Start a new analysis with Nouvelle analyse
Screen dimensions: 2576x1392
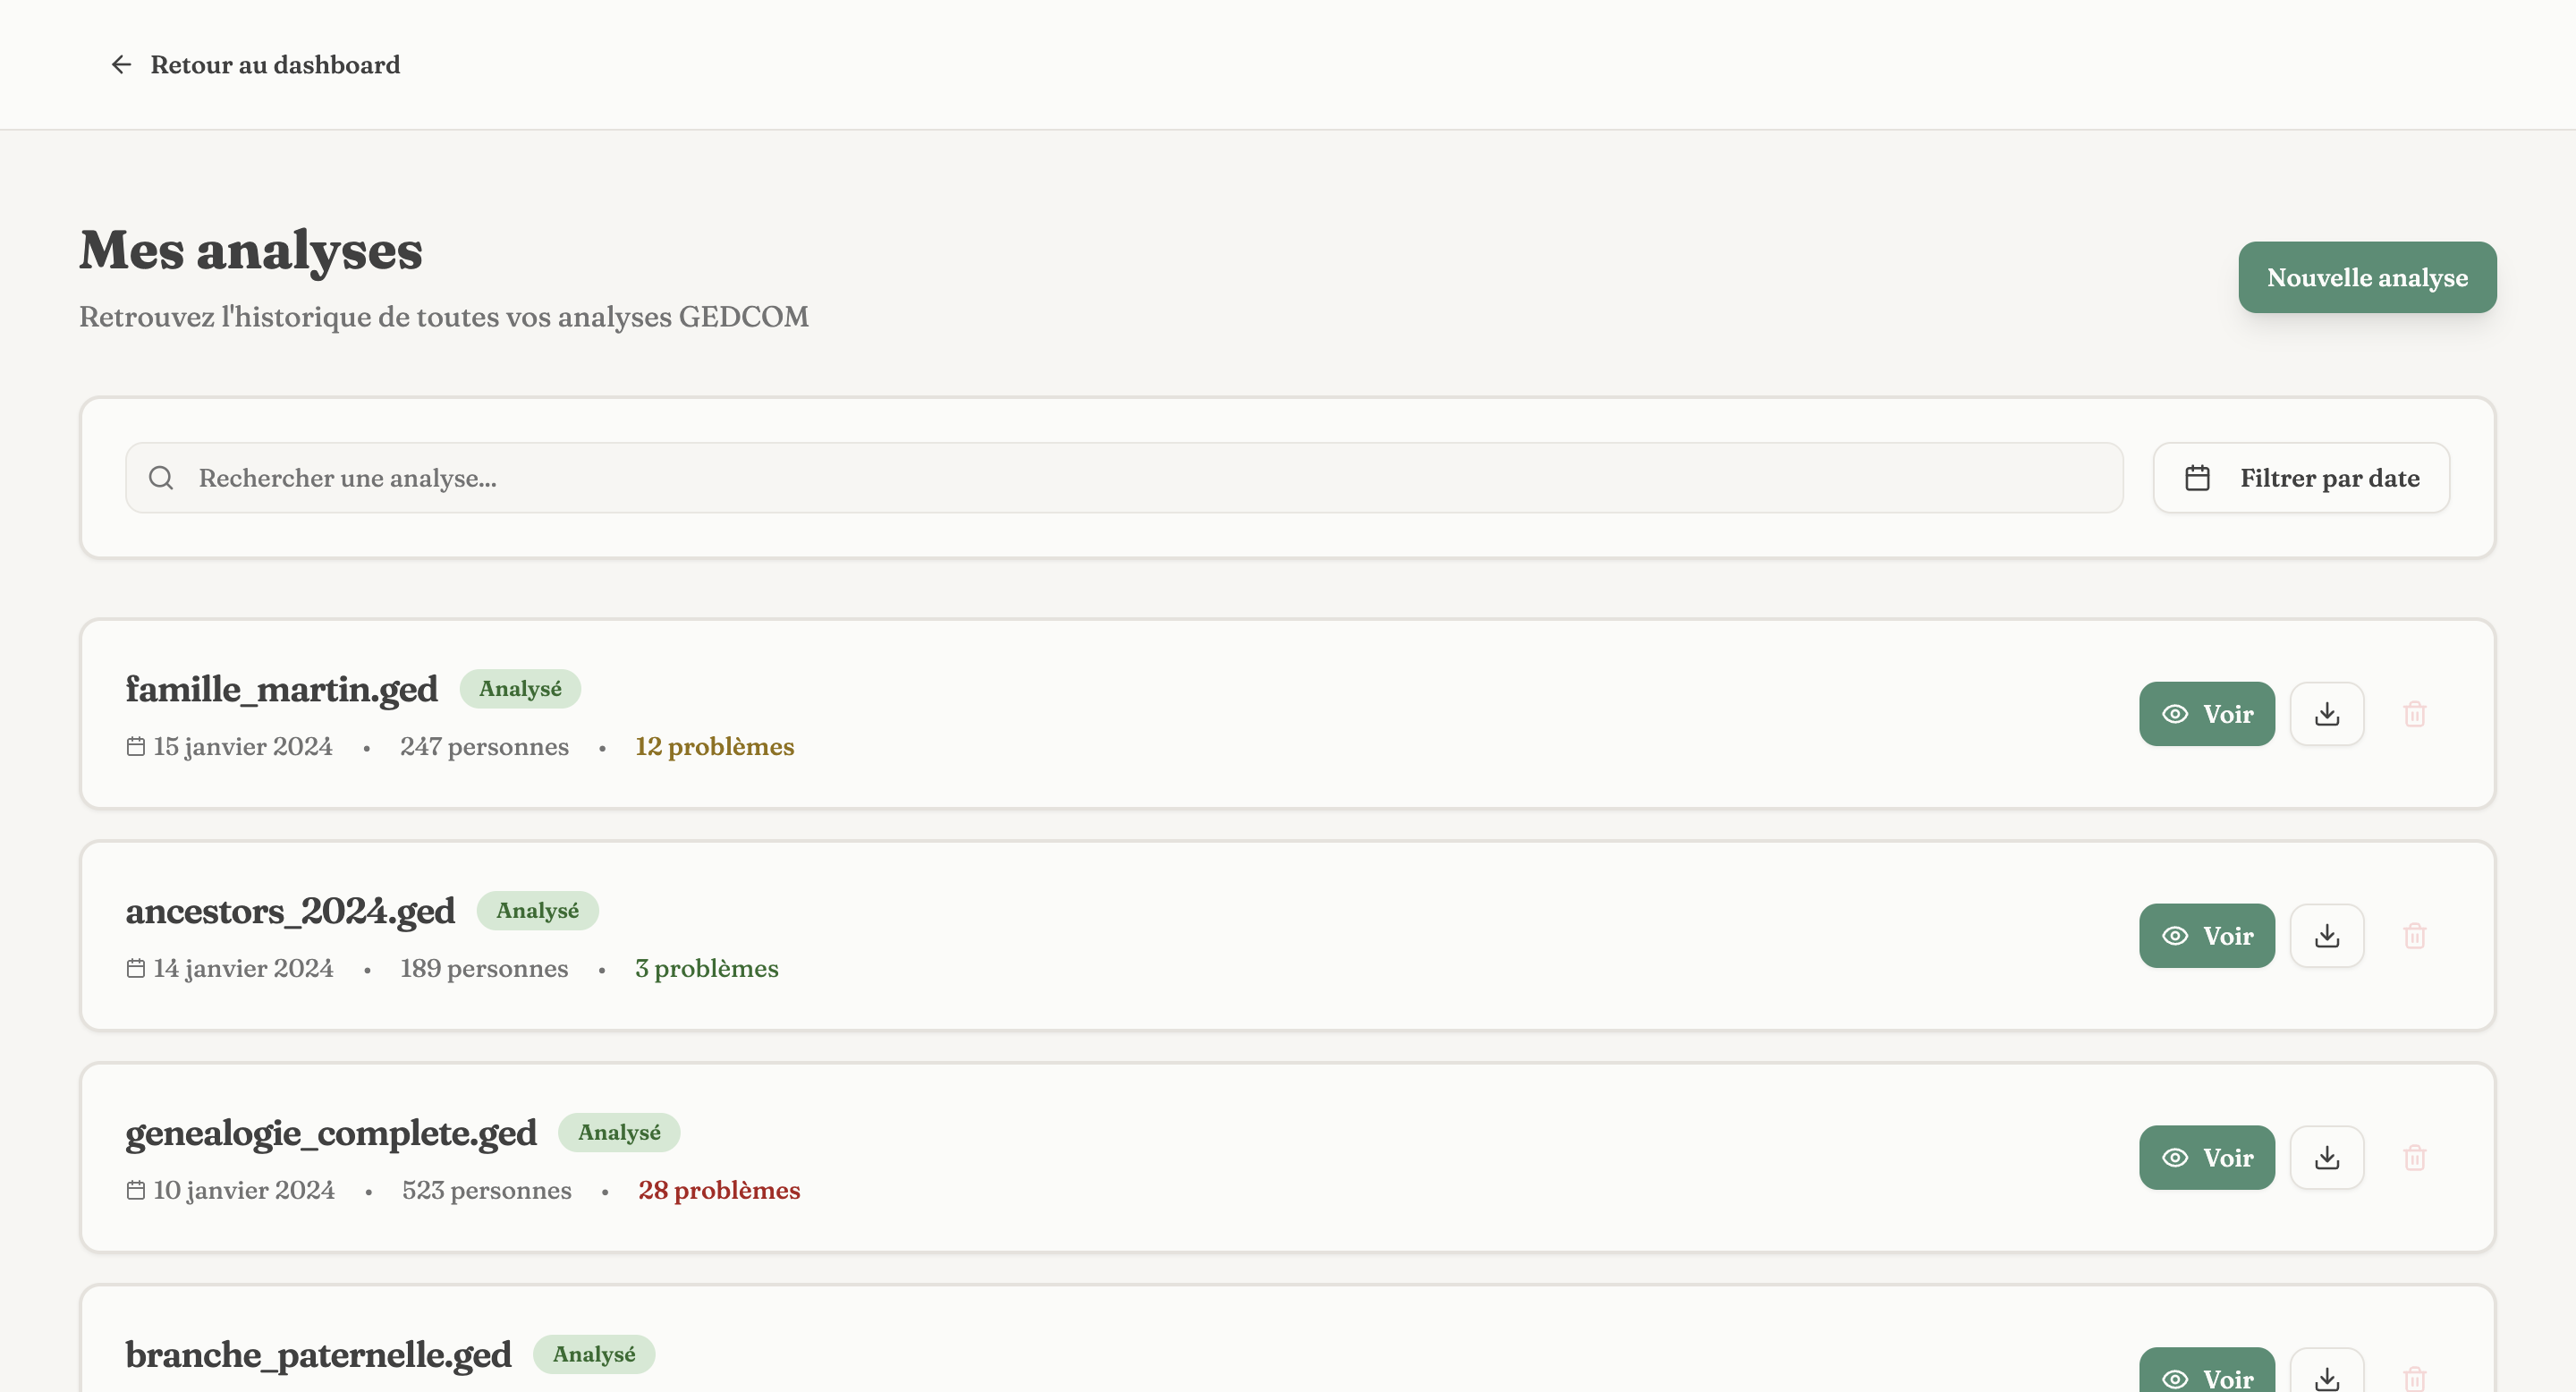point(2367,277)
